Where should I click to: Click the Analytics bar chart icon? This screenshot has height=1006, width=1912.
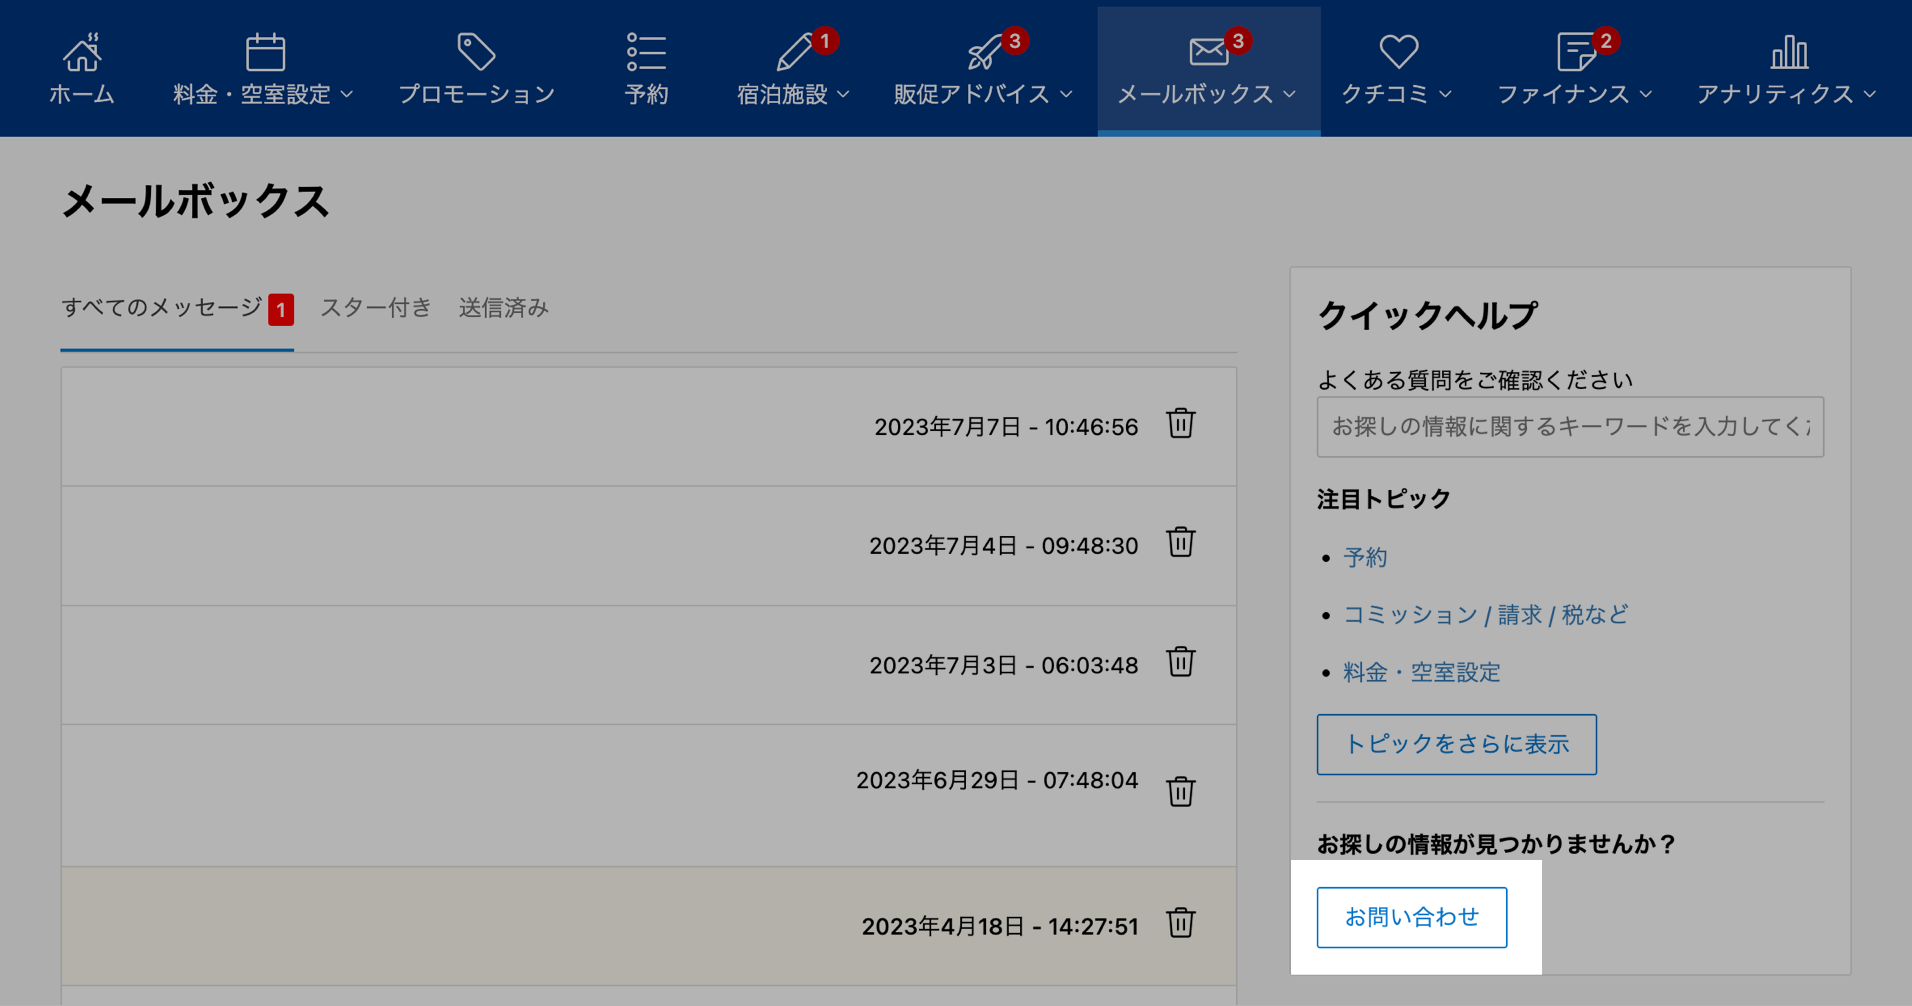pos(1788,52)
